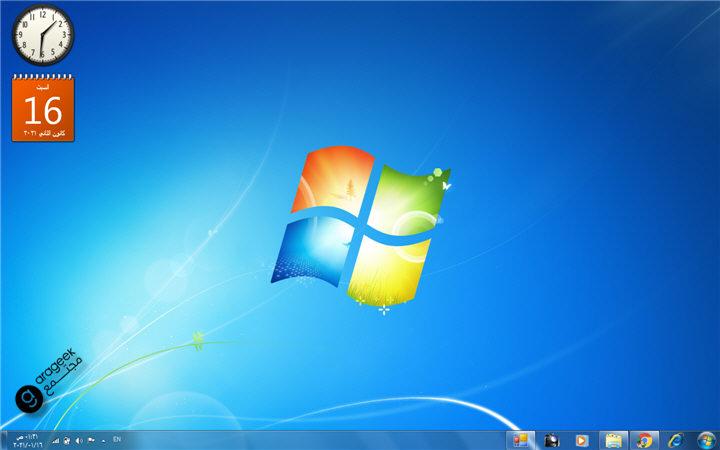This screenshot has height=450, width=720.
Task: Show hidden system tray icons
Action: (103, 440)
